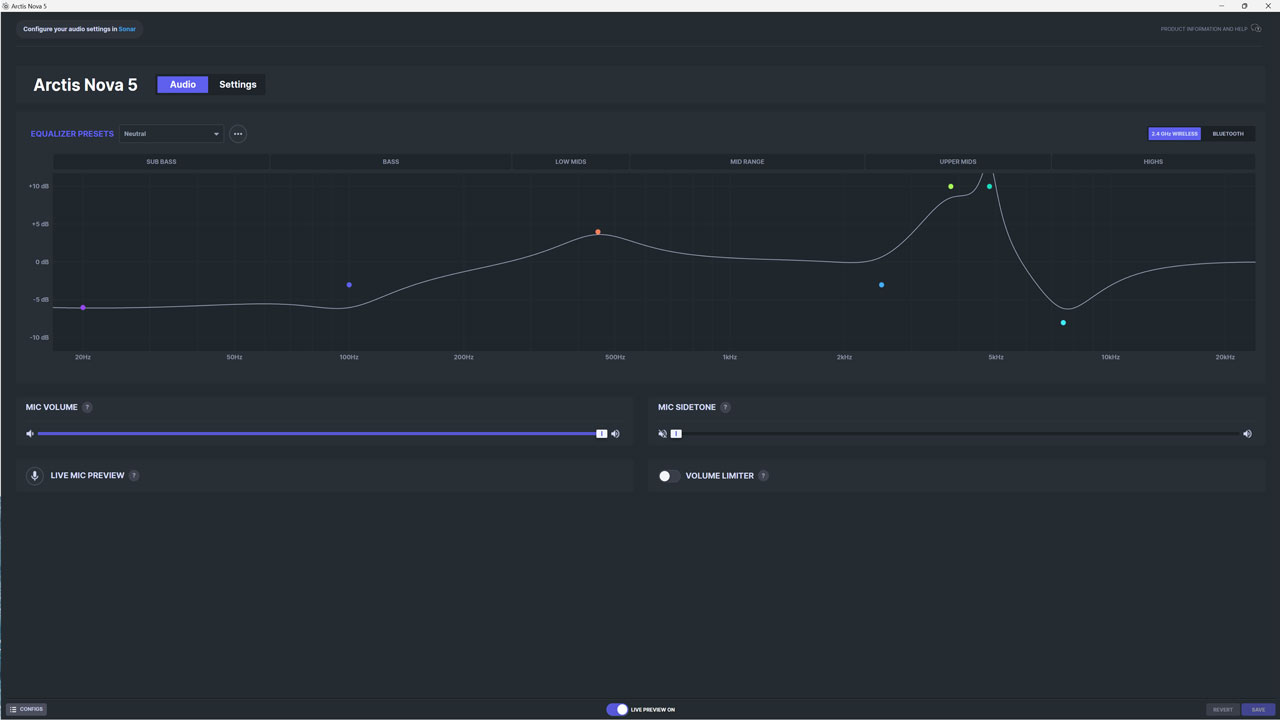1280x720 pixels.
Task: Select the orange EQ point near 500Hz
Action: pyautogui.click(x=598, y=232)
